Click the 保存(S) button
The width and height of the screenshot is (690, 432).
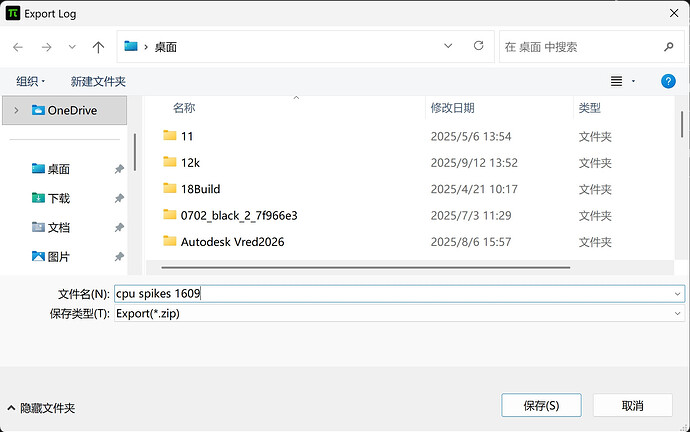[541, 405]
